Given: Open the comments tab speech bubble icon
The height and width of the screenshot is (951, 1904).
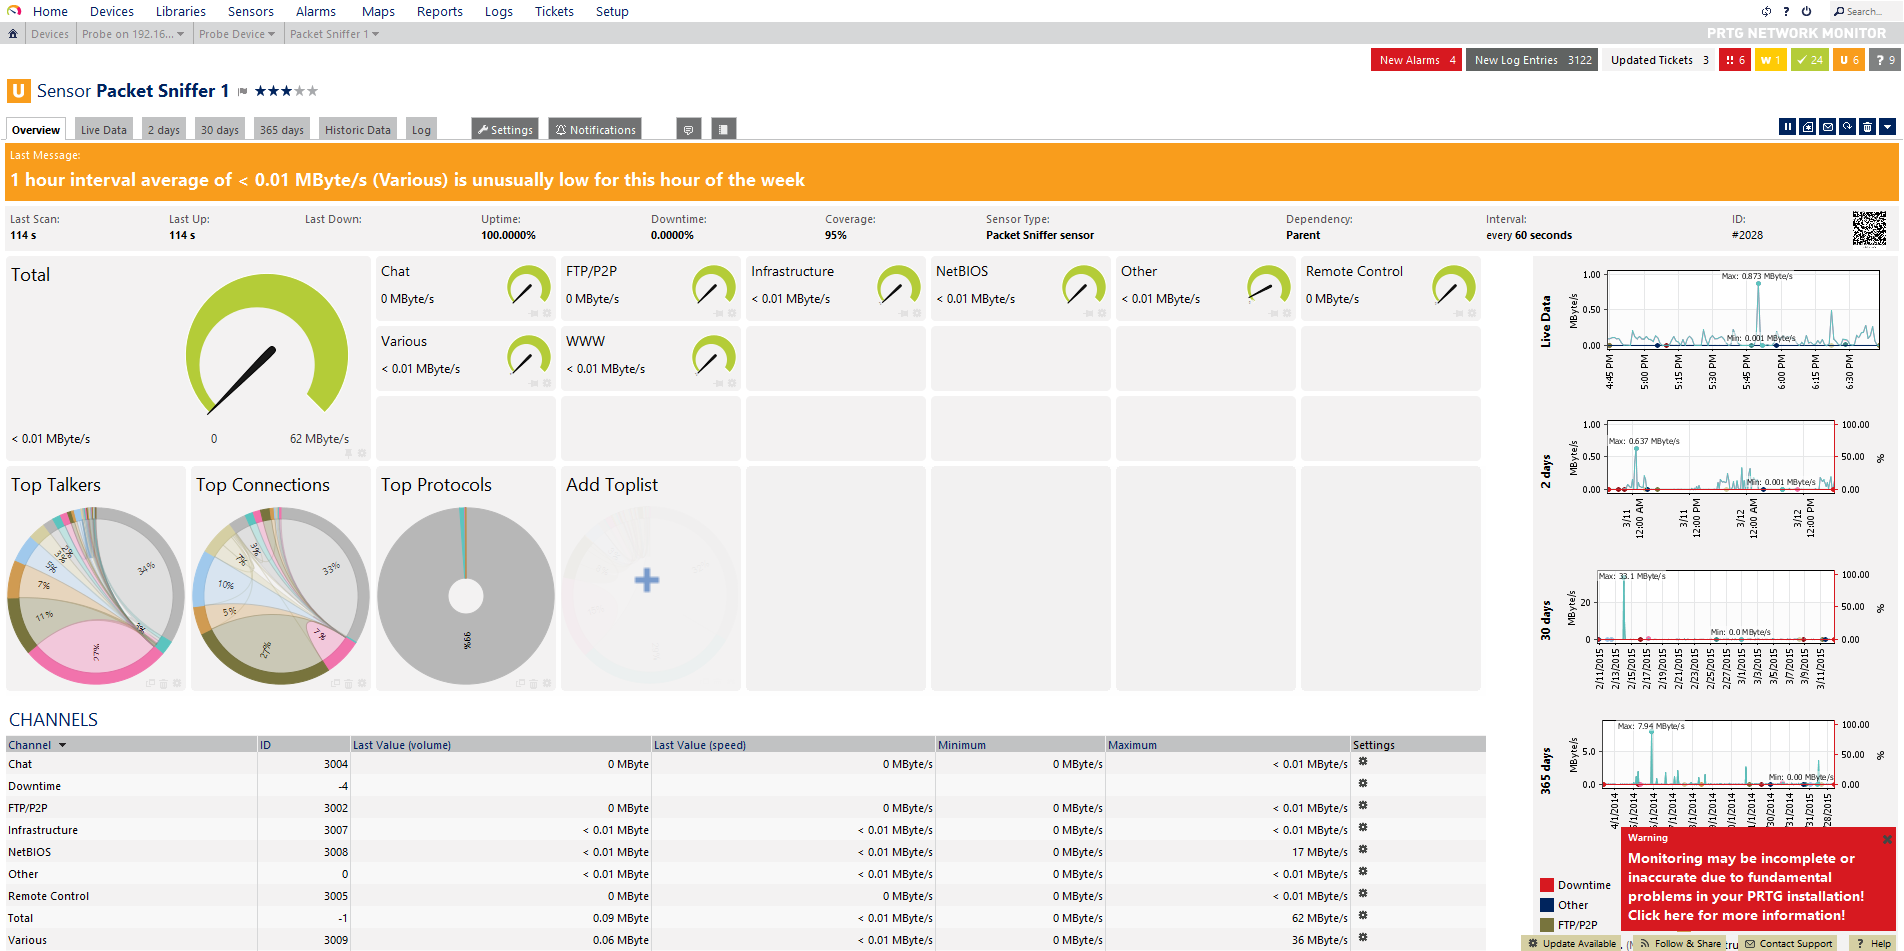Looking at the screenshot, I should 687,129.
